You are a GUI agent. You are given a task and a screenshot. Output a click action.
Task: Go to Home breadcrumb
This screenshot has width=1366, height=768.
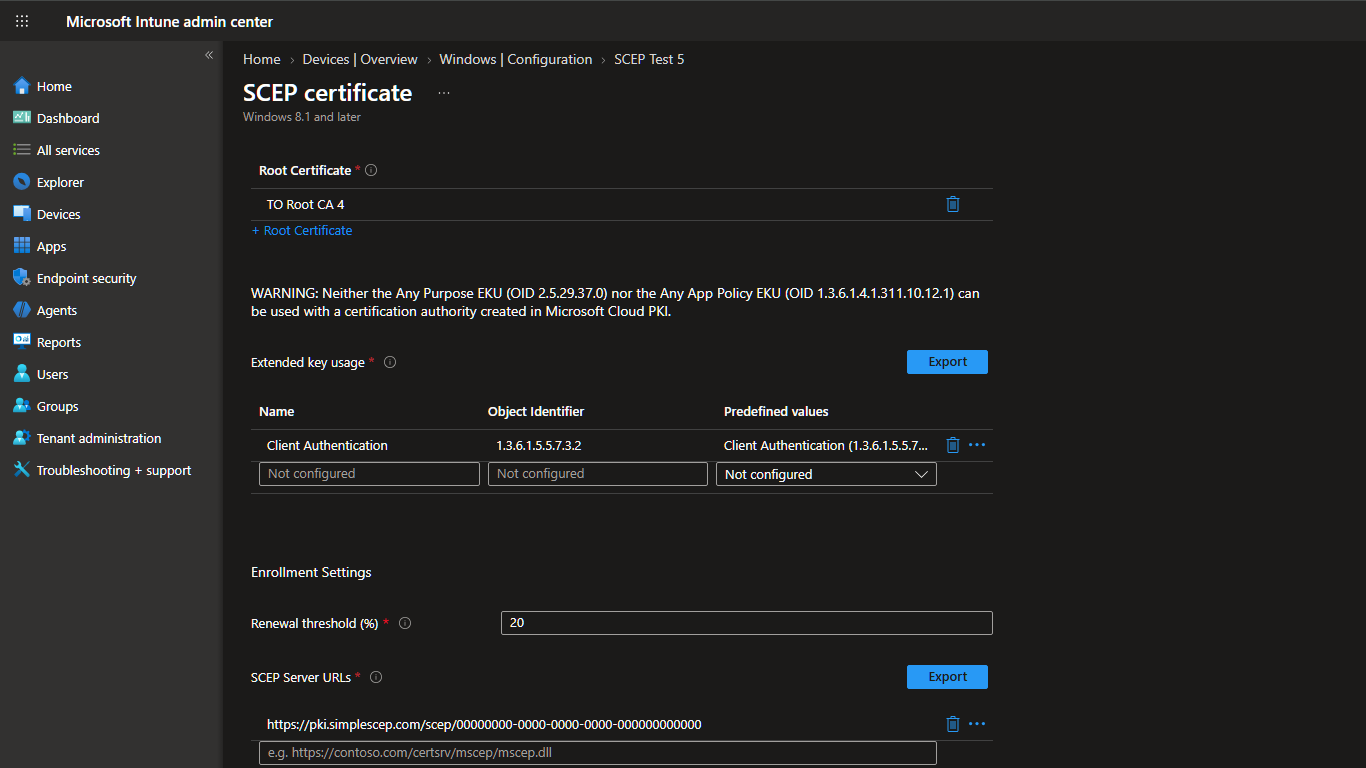[x=262, y=59]
